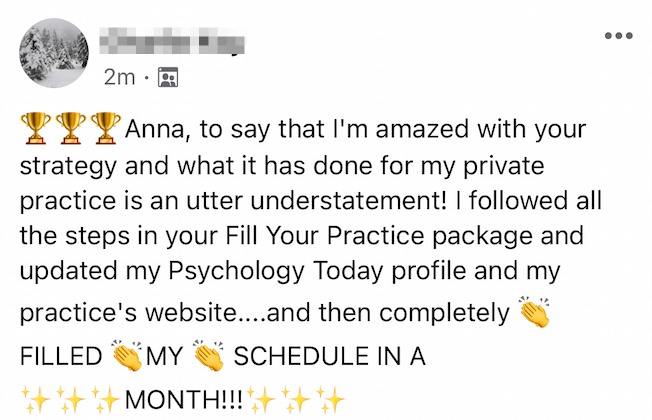
Task: Click the last sparkle emoji in the post
Action: 332,402
